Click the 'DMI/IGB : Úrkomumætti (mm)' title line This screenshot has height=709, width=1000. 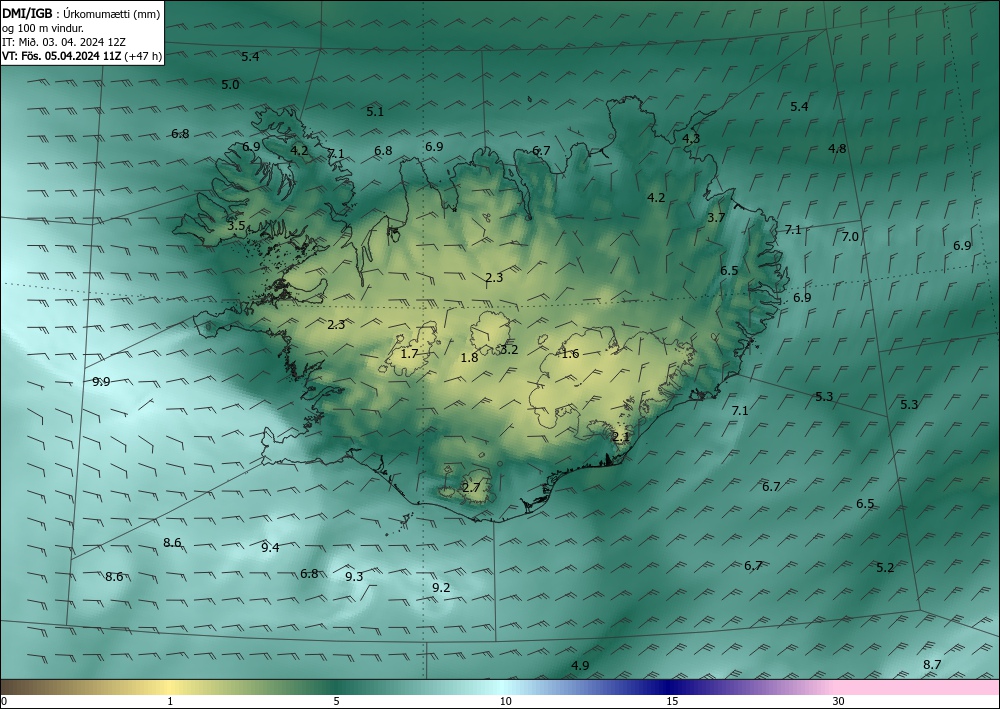pos(81,14)
